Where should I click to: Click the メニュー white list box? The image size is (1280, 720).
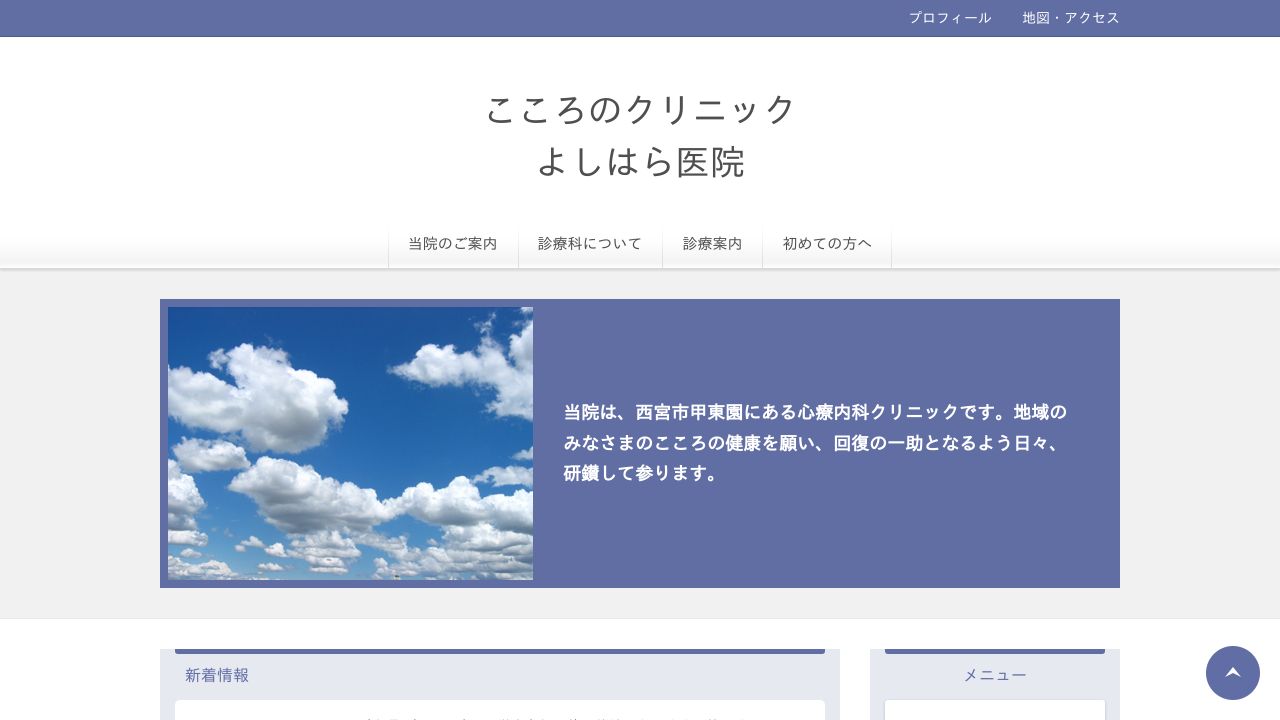click(x=994, y=712)
